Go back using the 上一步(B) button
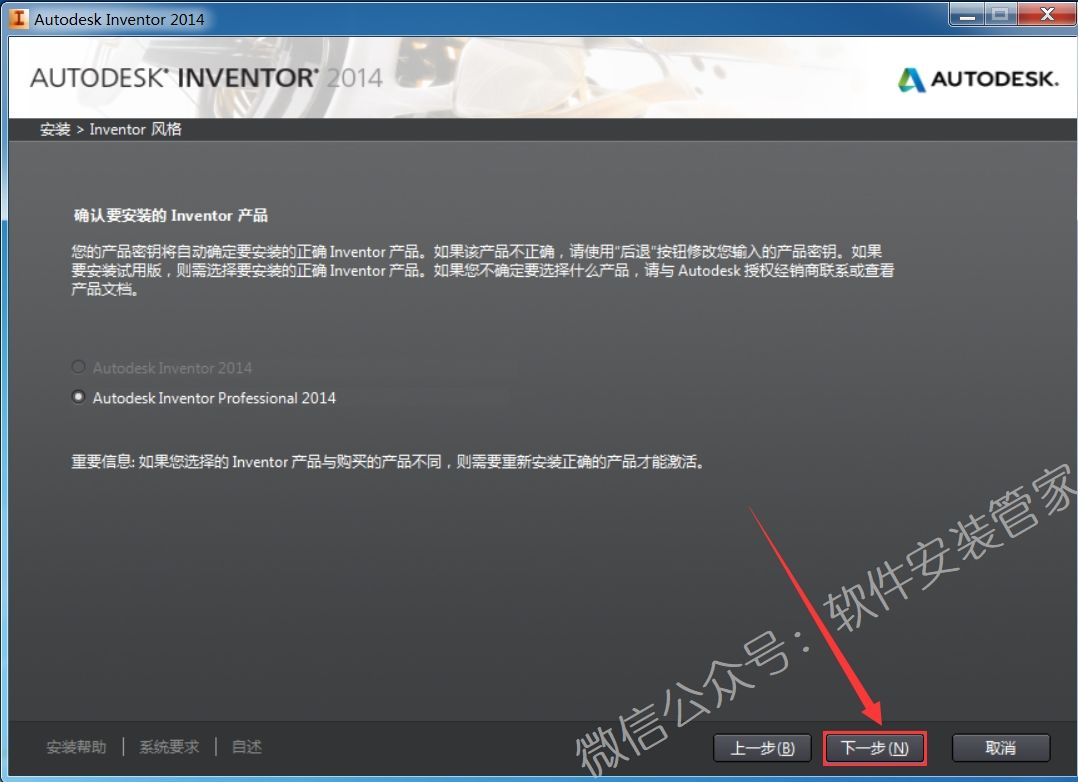 (x=761, y=747)
